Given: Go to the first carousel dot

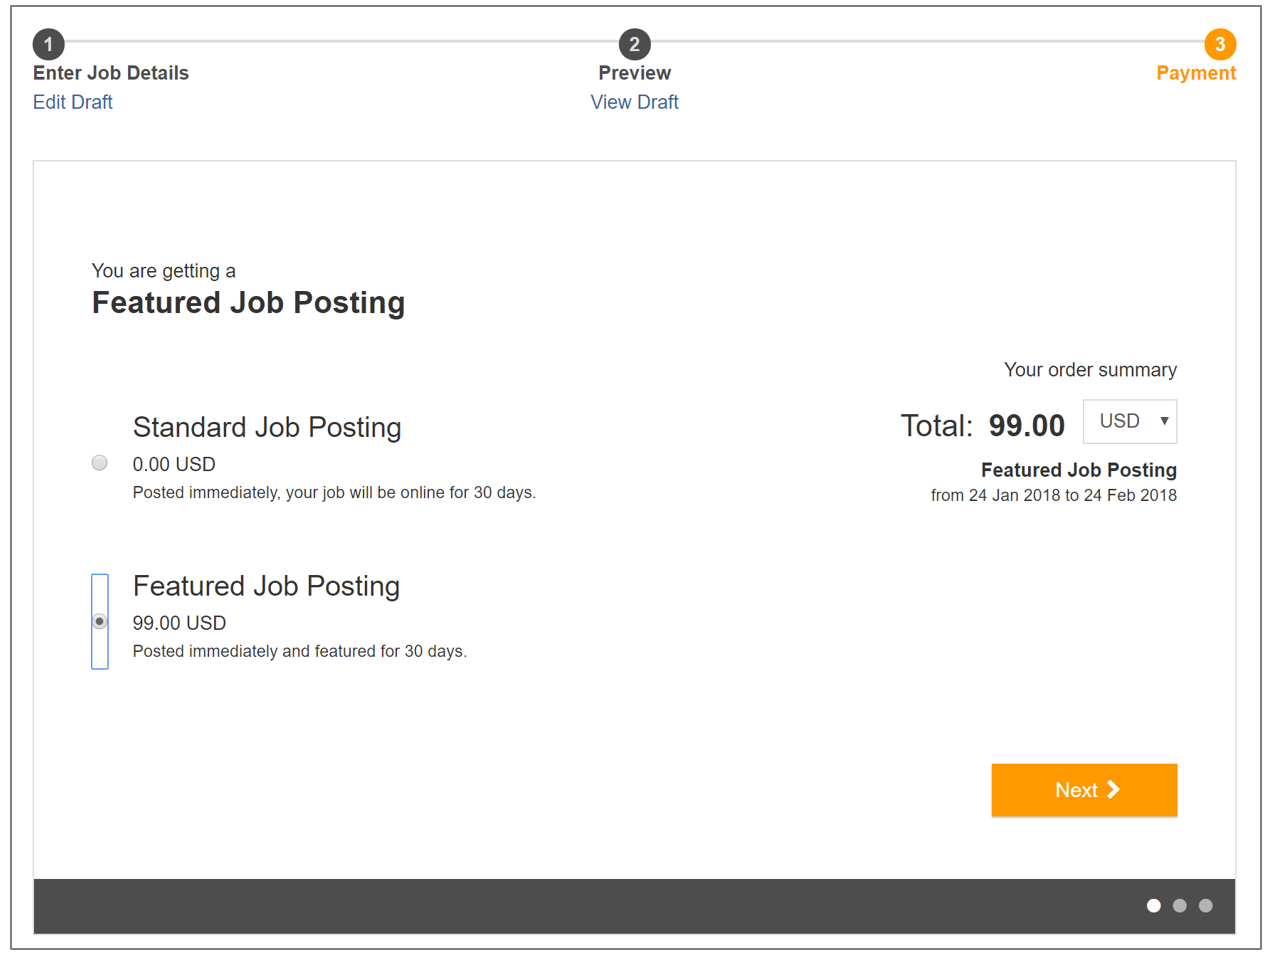Looking at the screenshot, I should pyautogui.click(x=1154, y=906).
